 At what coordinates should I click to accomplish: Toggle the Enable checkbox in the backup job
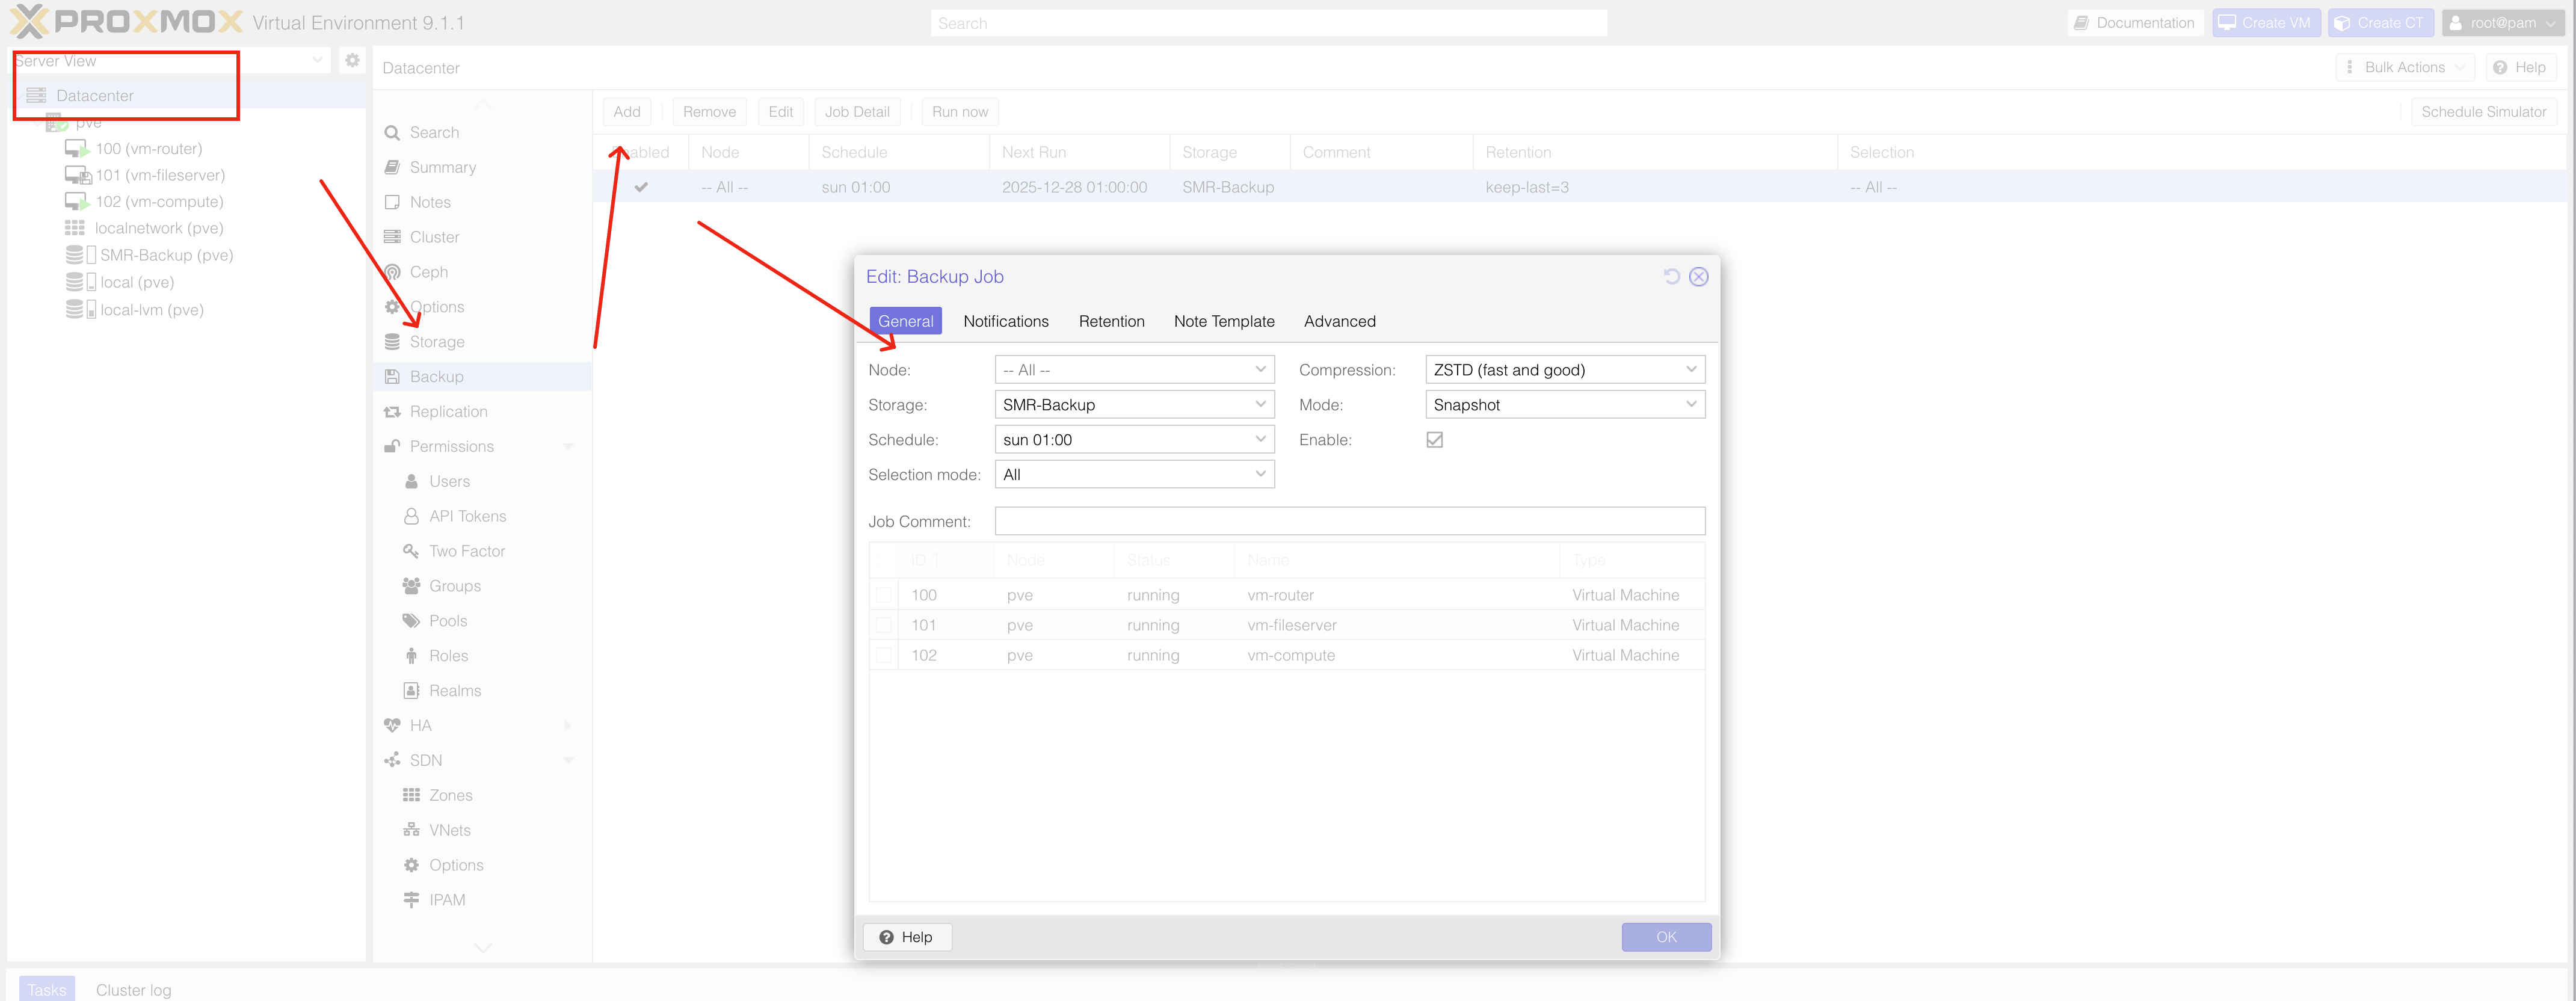pos(1434,440)
